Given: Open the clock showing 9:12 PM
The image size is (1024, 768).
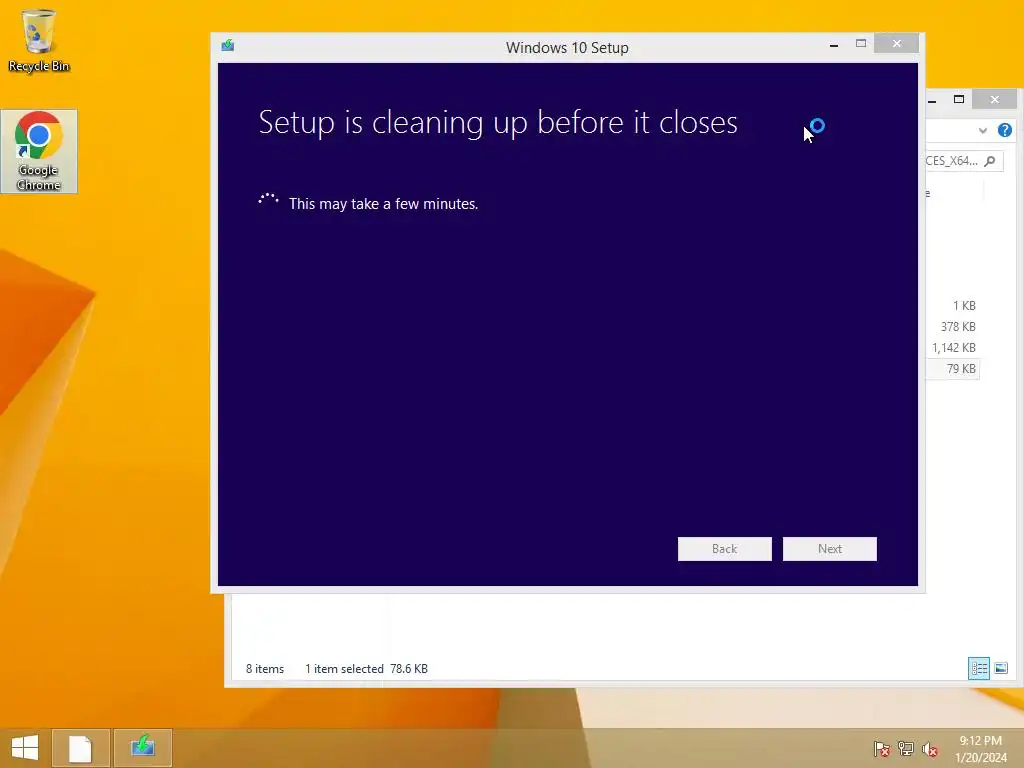Looking at the screenshot, I should pyautogui.click(x=981, y=749).
